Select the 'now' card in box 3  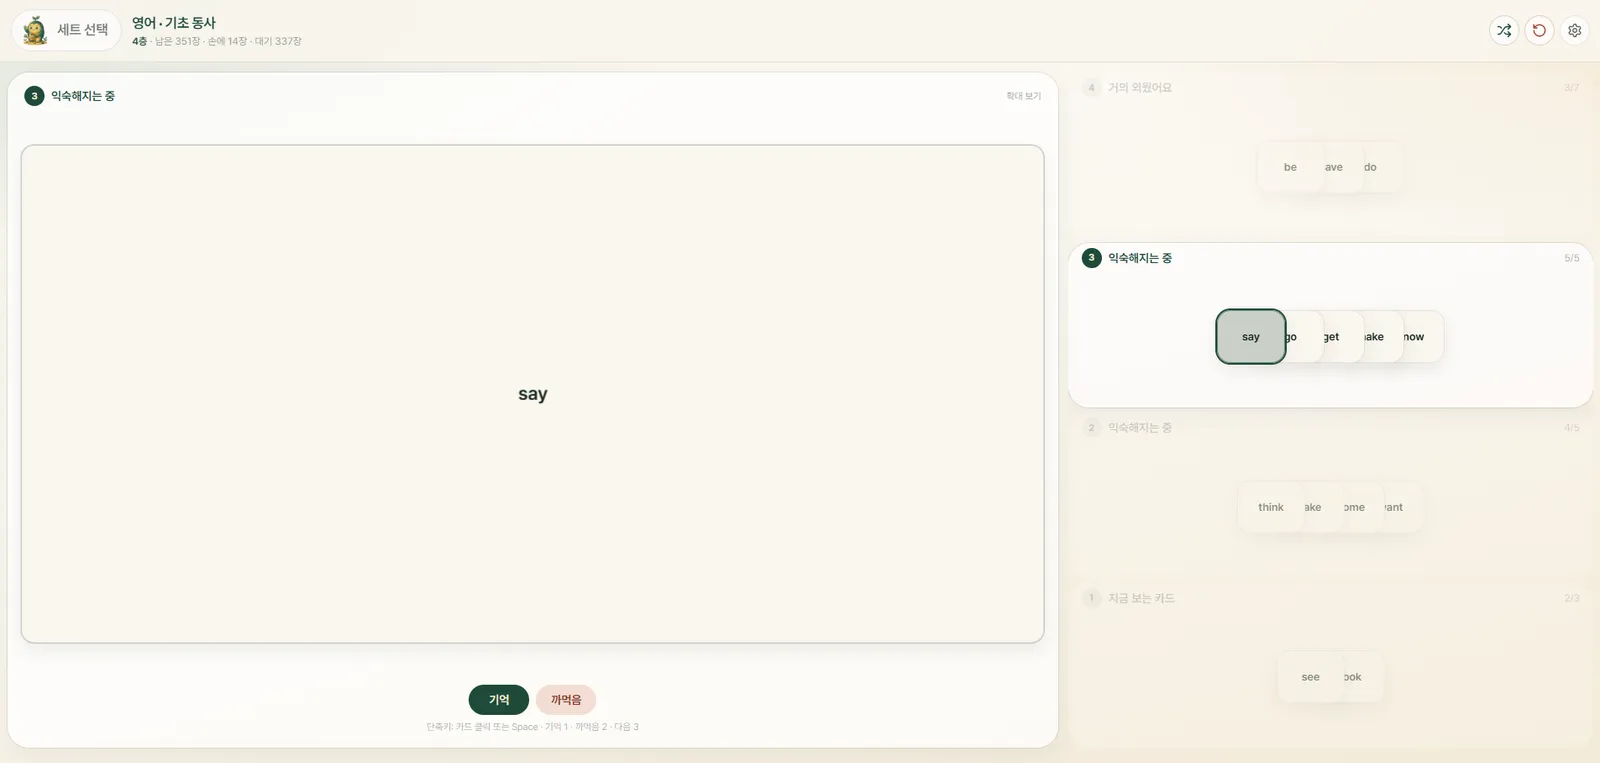click(x=1423, y=337)
